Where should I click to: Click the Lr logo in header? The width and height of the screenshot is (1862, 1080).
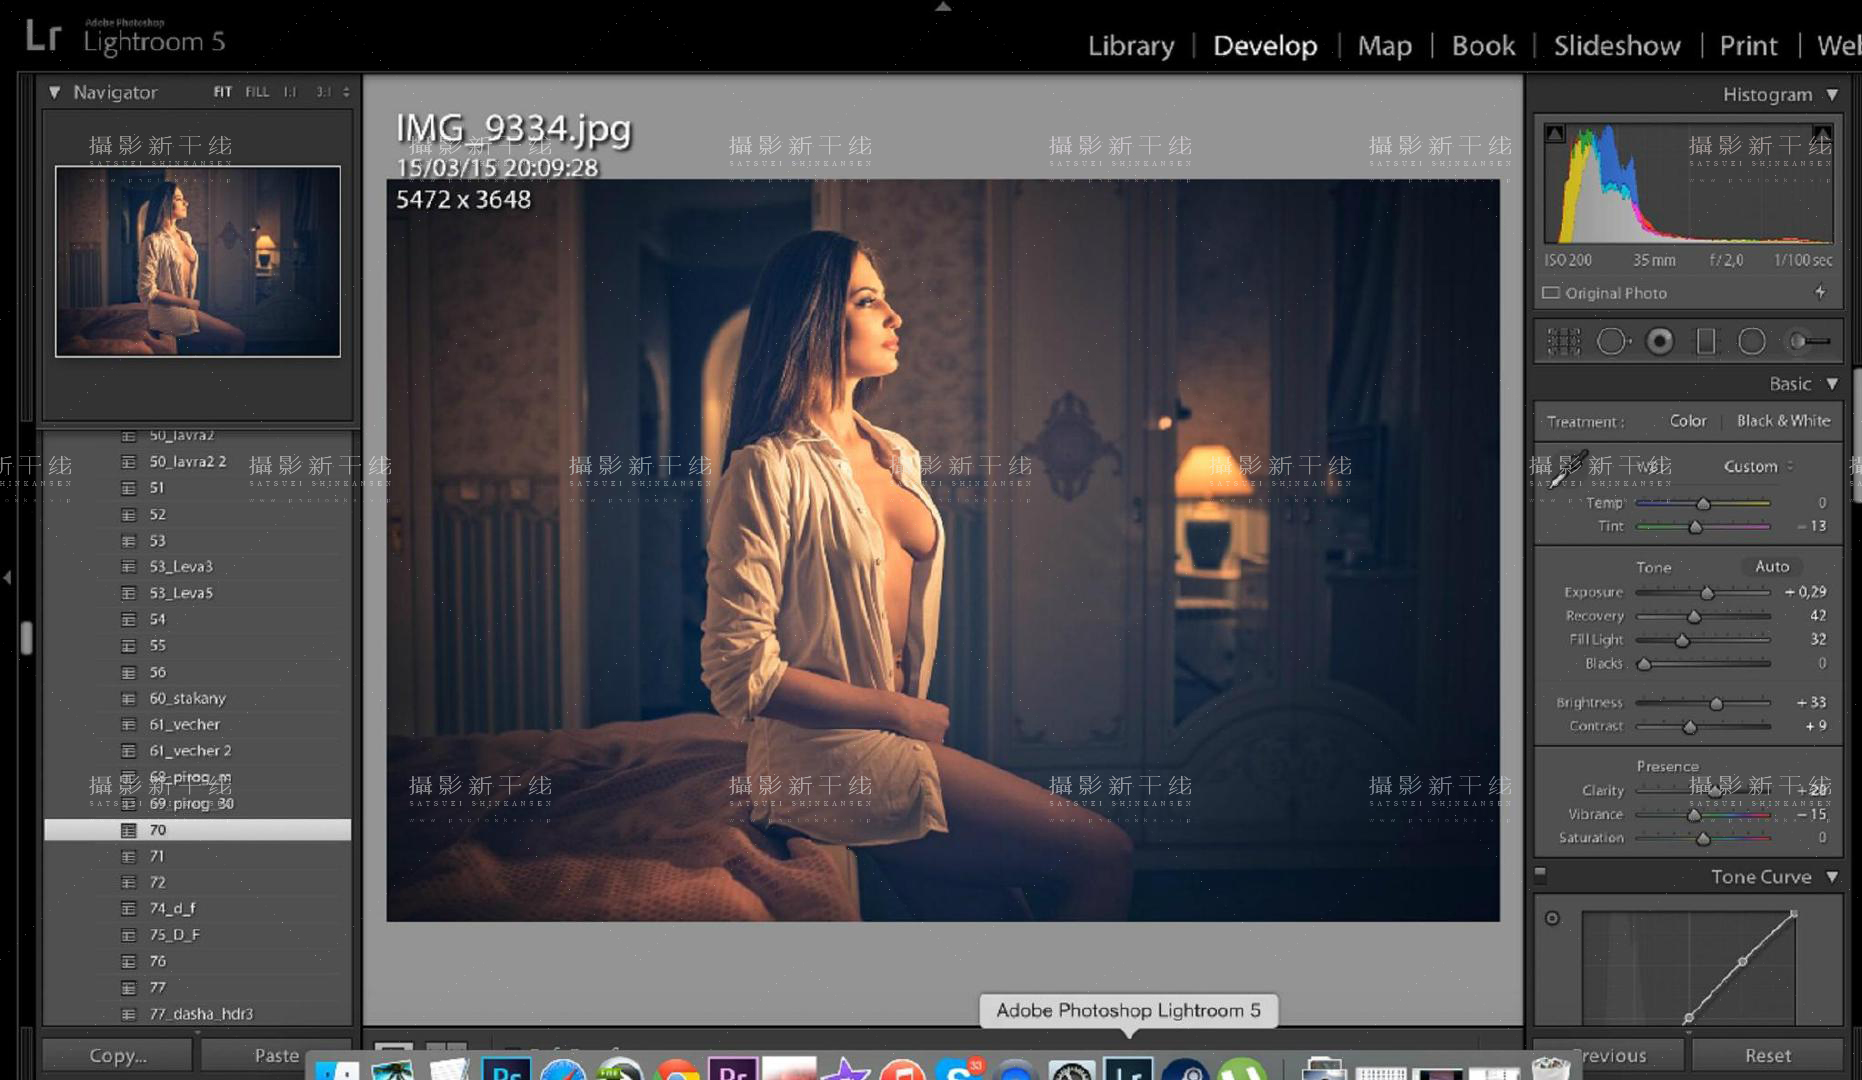tap(43, 36)
